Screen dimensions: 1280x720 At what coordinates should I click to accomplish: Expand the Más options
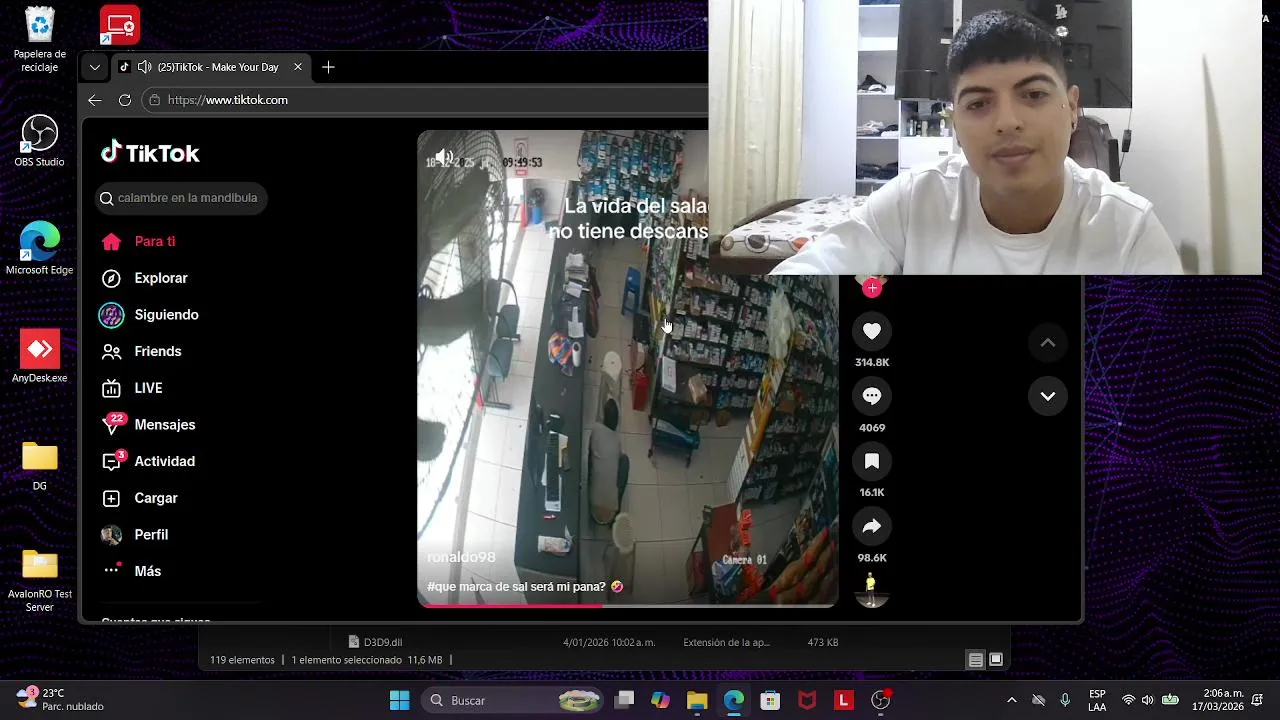click(147, 571)
